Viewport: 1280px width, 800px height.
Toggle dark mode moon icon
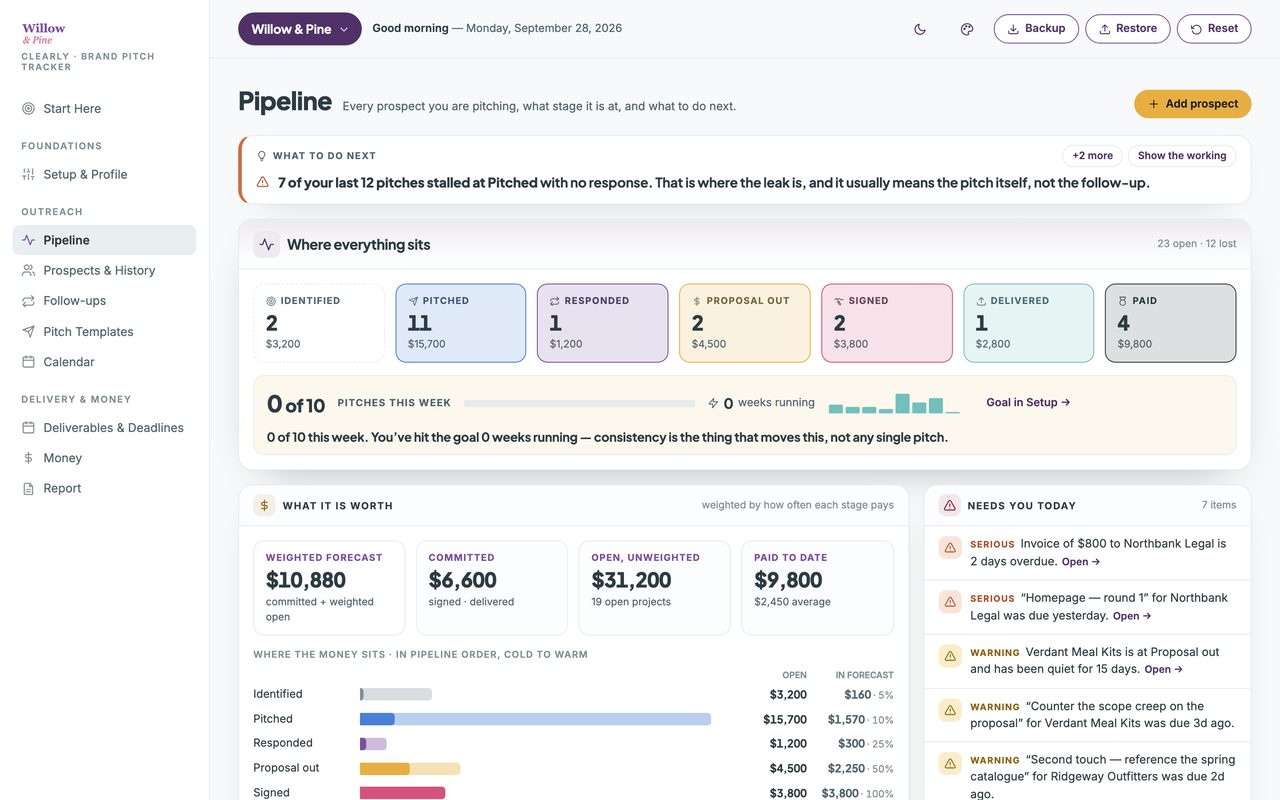pos(920,29)
